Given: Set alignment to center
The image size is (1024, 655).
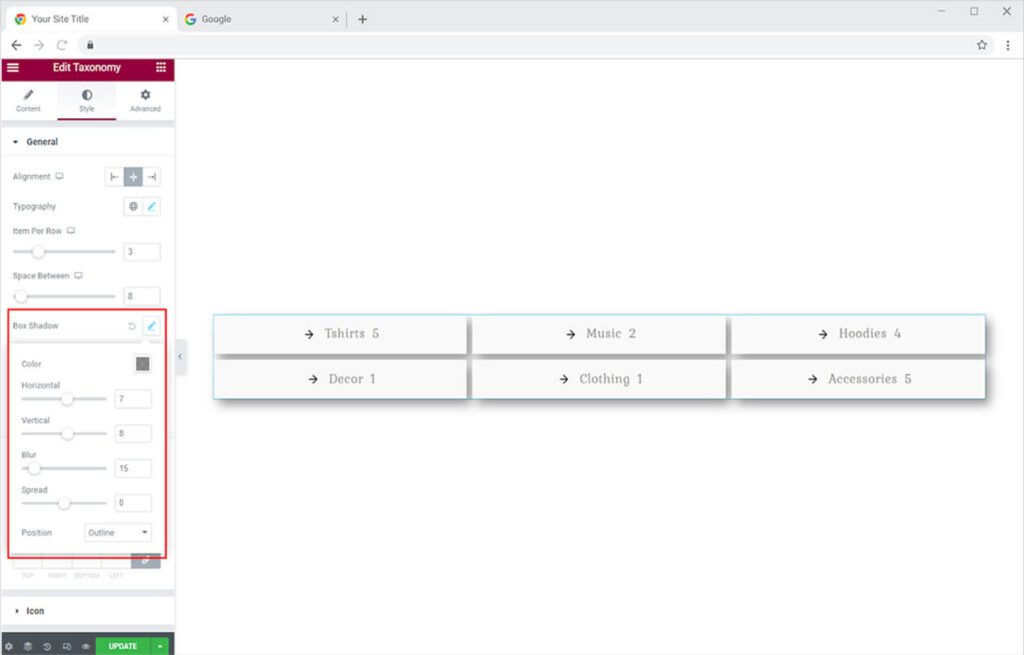Looking at the screenshot, I should [x=133, y=177].
